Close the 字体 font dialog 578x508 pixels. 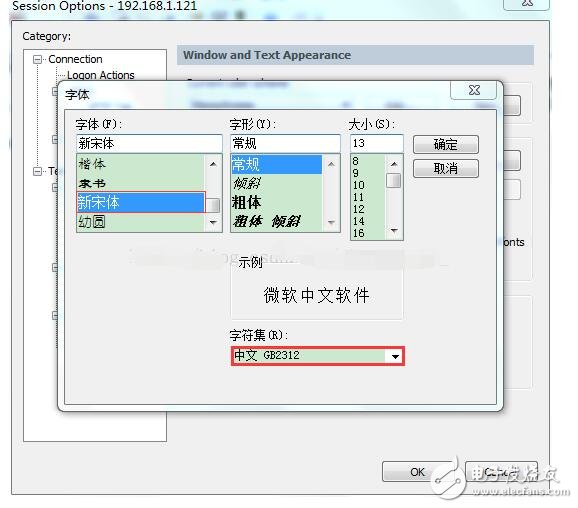(474, 90)
